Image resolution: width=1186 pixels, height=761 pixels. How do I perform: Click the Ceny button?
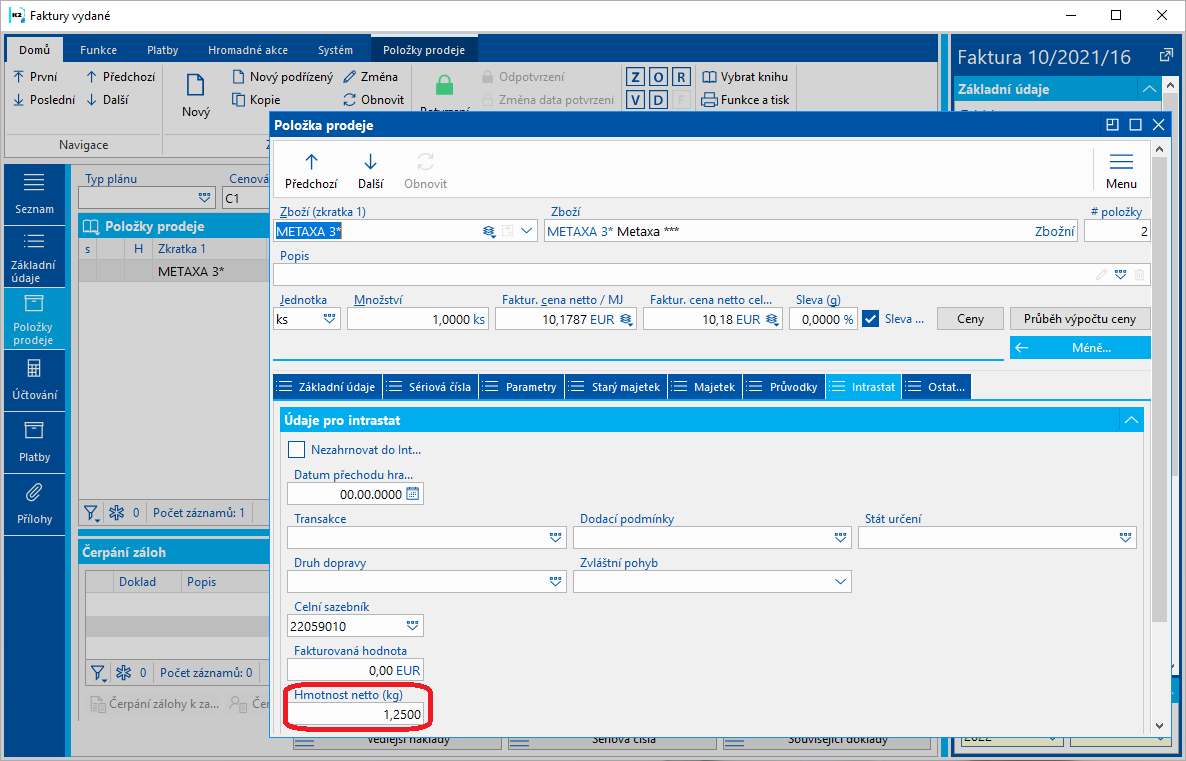(970, 318)
